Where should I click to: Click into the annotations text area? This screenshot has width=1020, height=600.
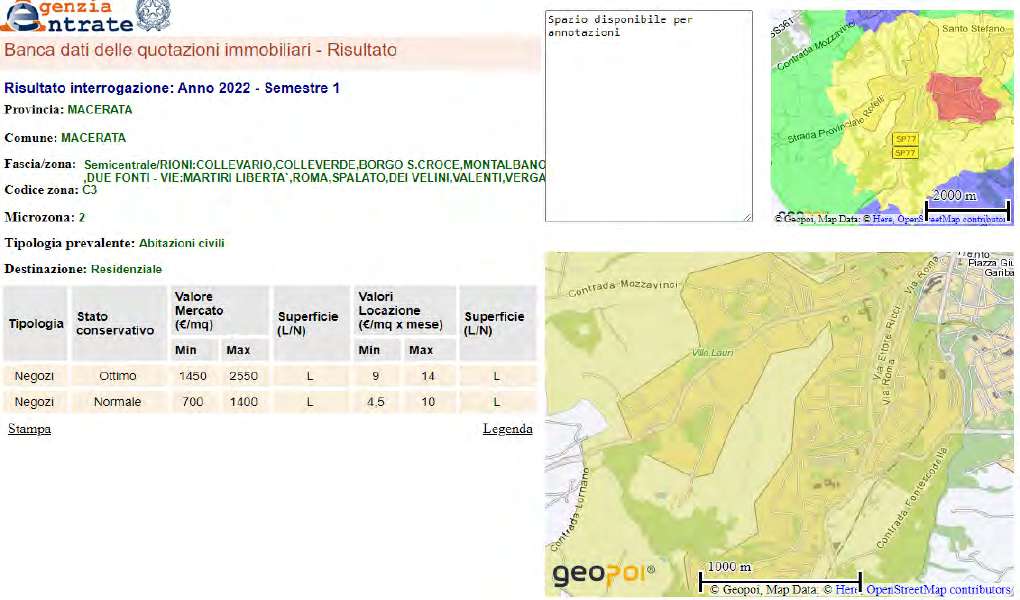pos(648,115)
